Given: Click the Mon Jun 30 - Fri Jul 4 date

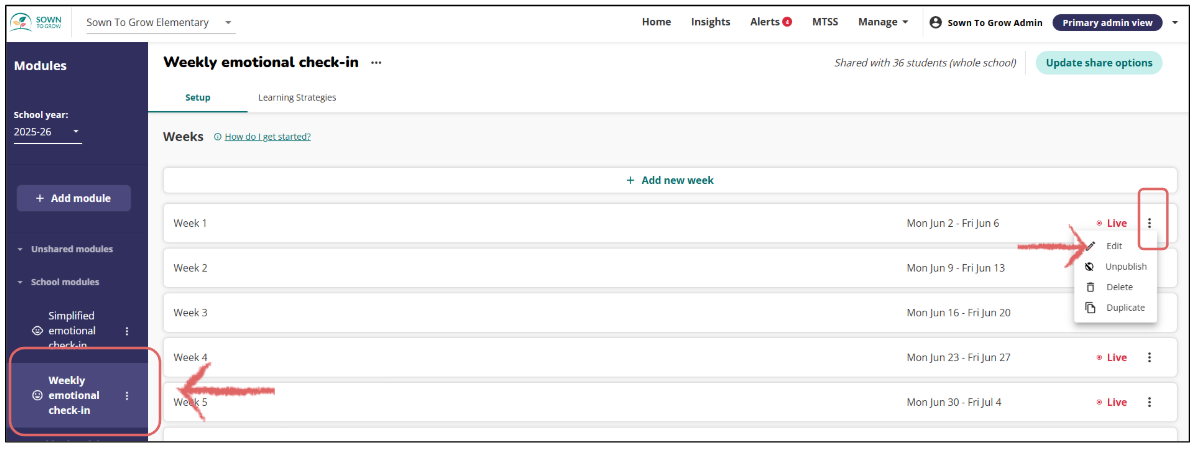Looking at the screenshot, I should pyautogui.click(x=956, y=402).
